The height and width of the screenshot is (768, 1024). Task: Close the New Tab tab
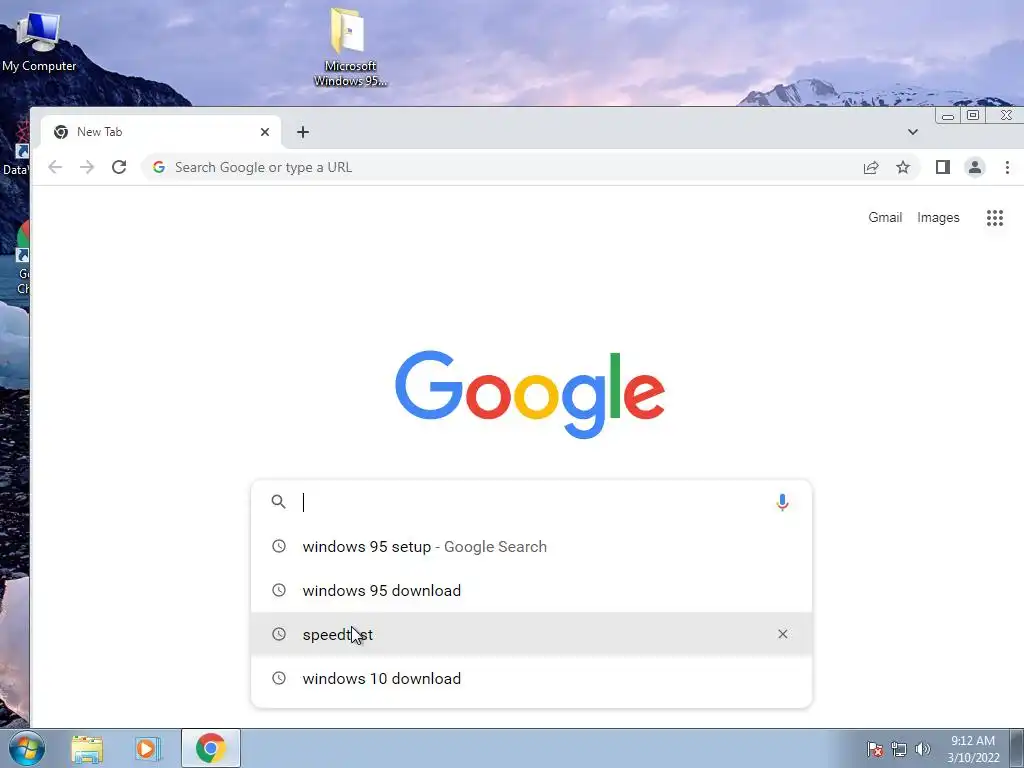[x=264, y=133]
